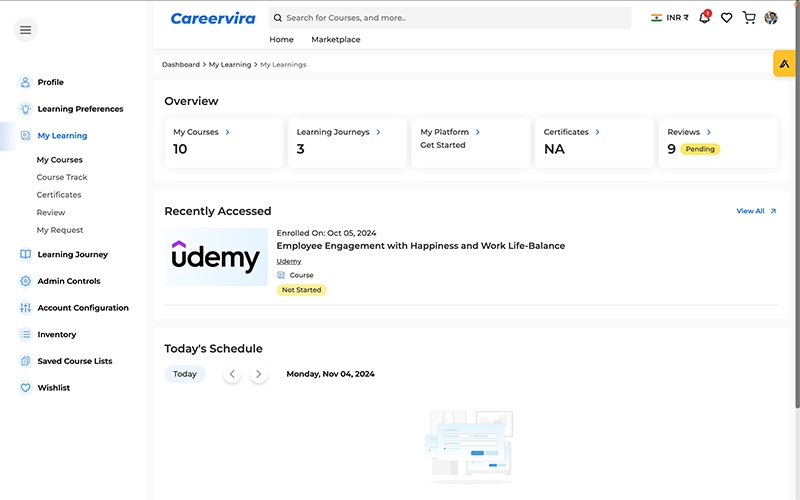Open the wishlist heart icon in header
Screen dimensions: 800x500
(x=727, y=18)
